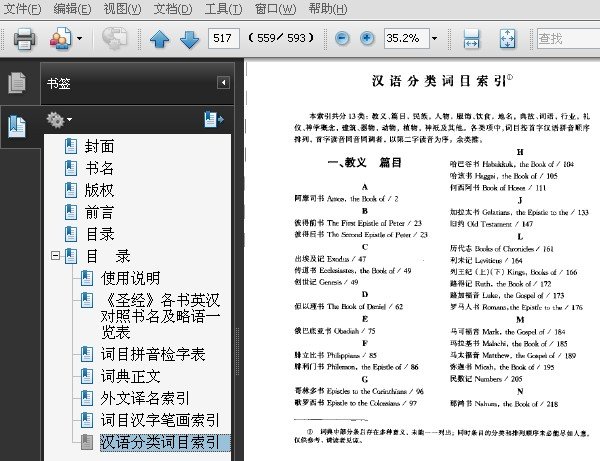Click the collaborate/share users icon
The image size is (600, 461).
click(x=60, y=38)
